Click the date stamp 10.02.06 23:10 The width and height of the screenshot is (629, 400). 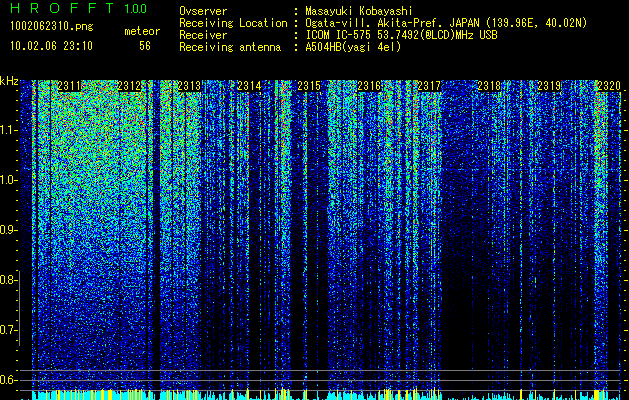[x=51, y=46]
